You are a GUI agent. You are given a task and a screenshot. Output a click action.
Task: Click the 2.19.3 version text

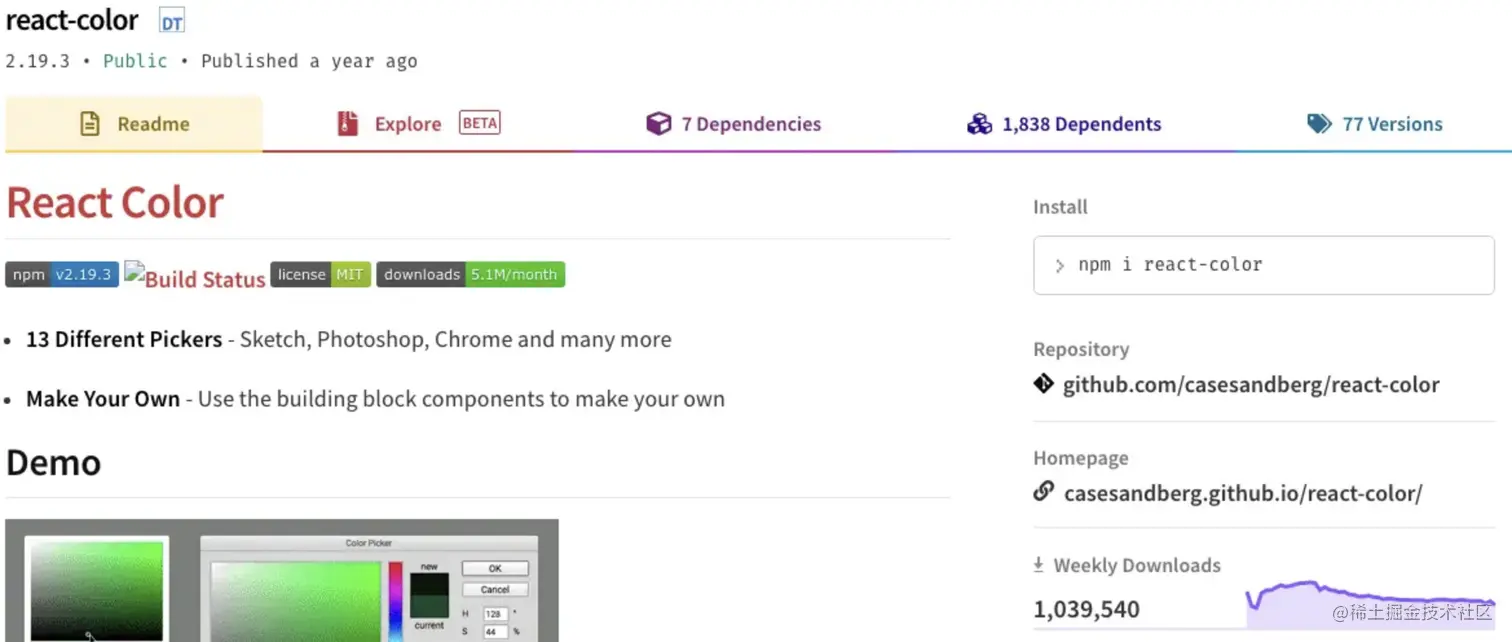(x=38, y=61)
